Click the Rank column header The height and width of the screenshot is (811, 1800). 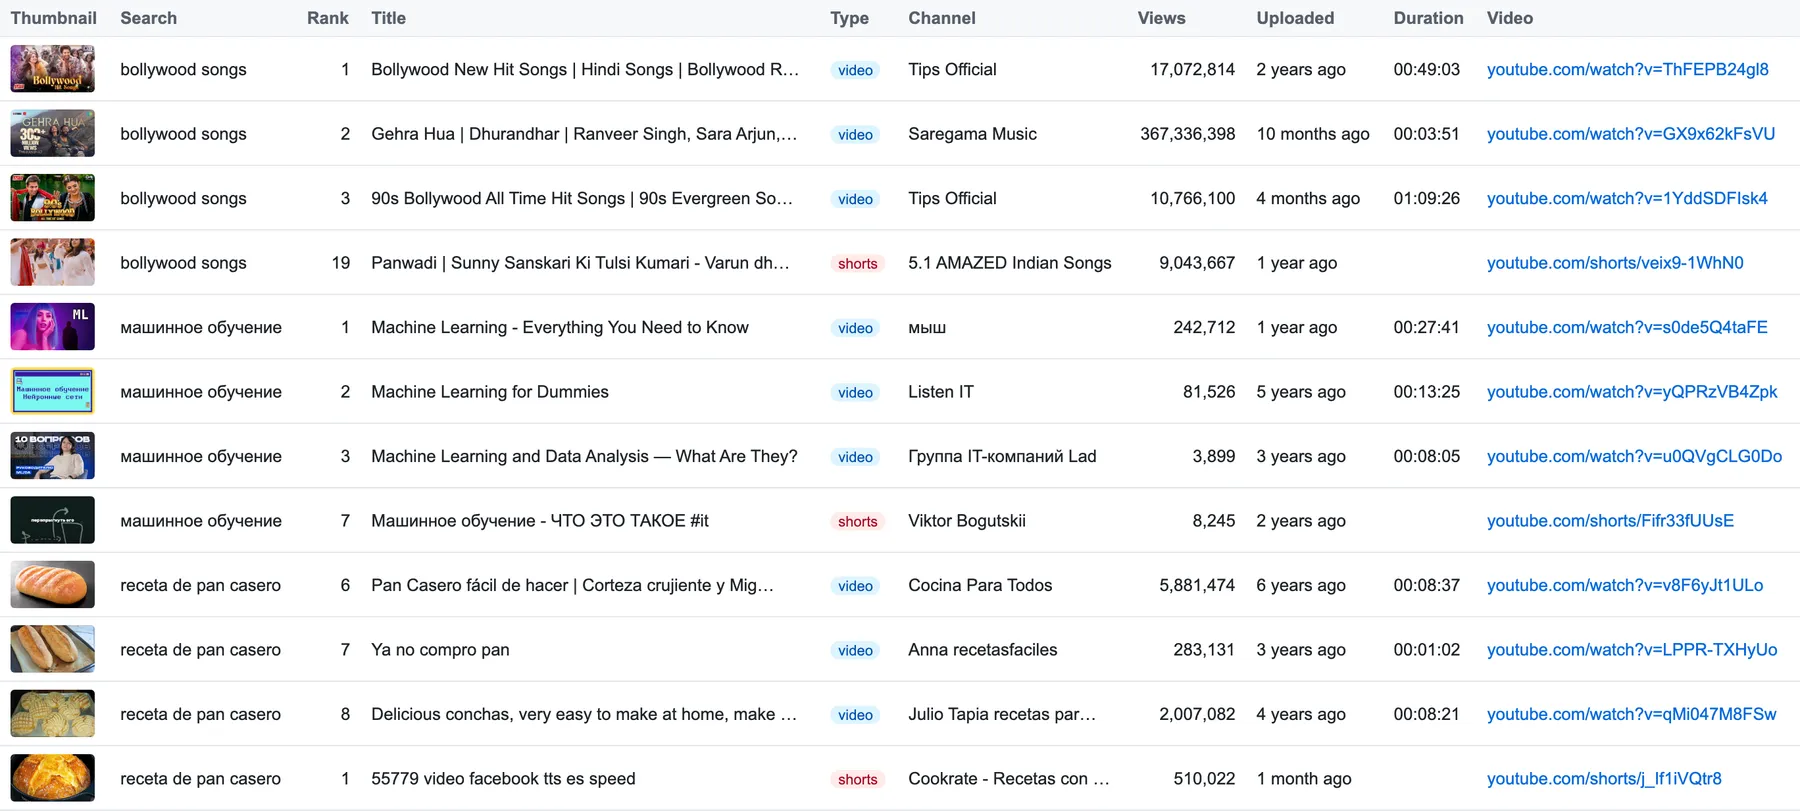pos(328,18)
